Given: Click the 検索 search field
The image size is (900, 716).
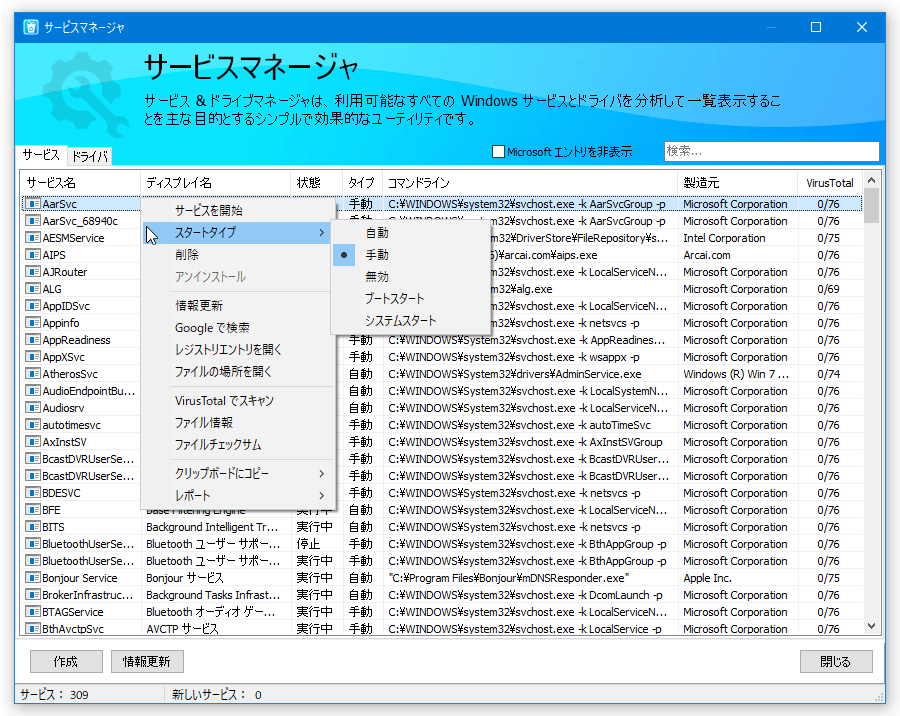Looking at the screenshot, I should point(771,151).
